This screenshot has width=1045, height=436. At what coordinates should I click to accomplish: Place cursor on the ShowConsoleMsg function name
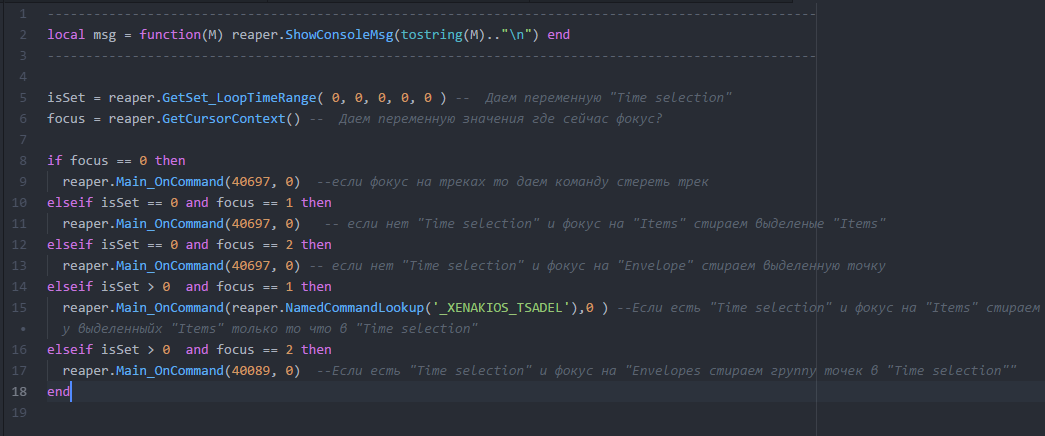pos(326,34)
